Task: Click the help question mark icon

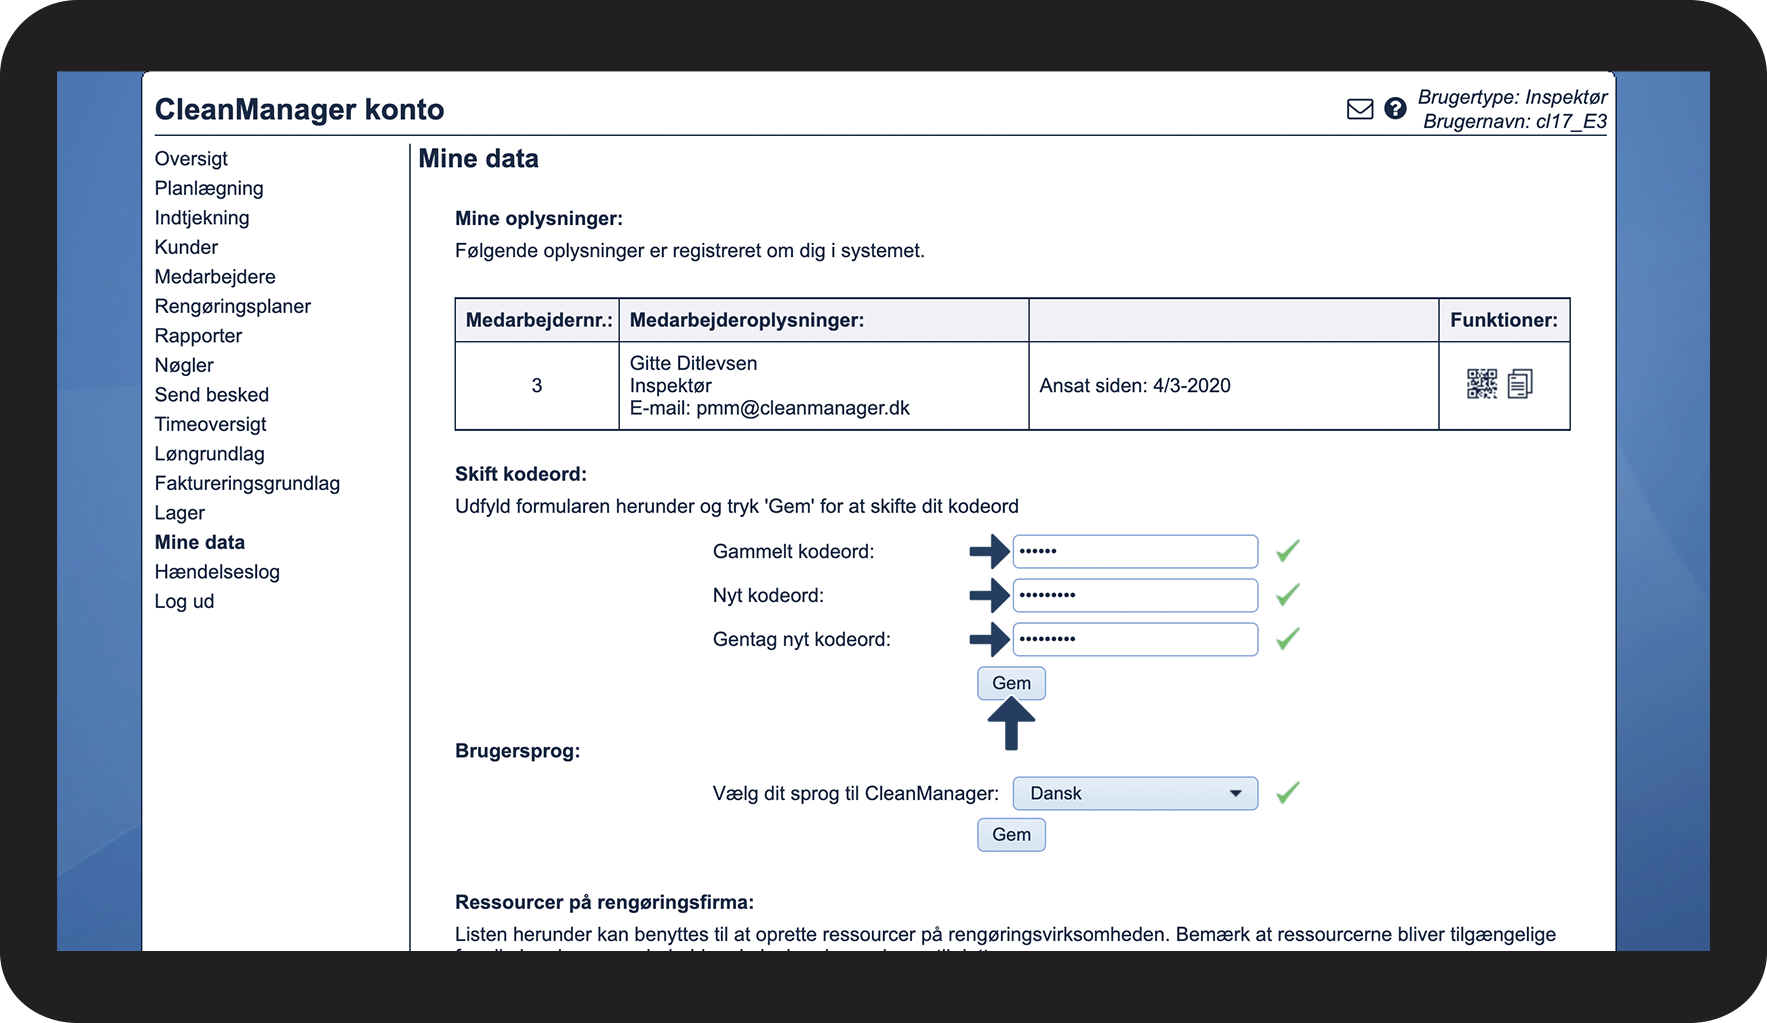Action: tap(1395, 109)
